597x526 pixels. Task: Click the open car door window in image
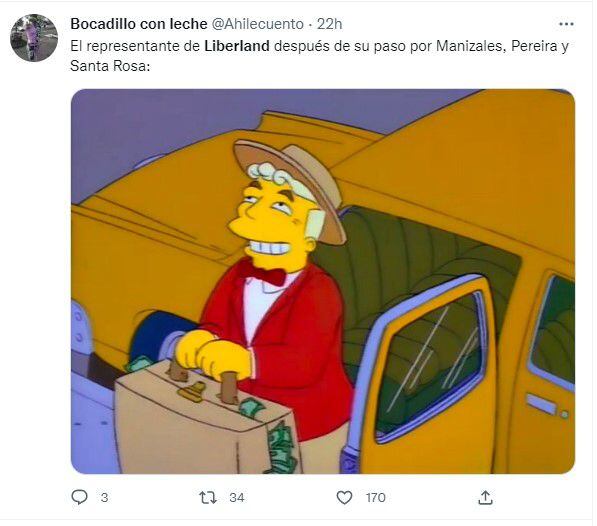tap(428, 367)
